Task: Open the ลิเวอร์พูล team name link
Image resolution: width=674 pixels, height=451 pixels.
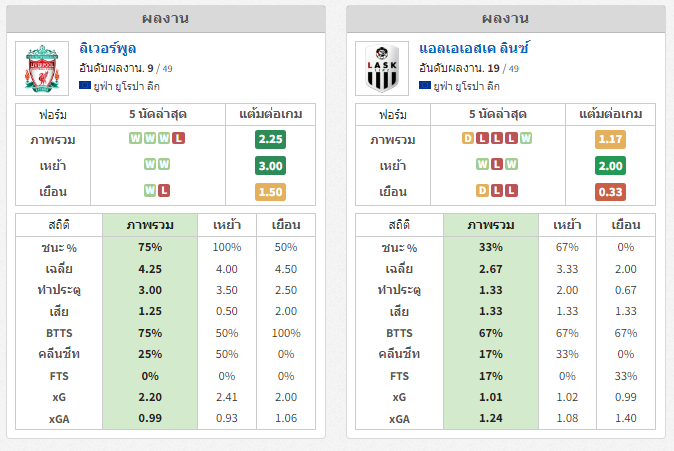Action: [107, 48]
